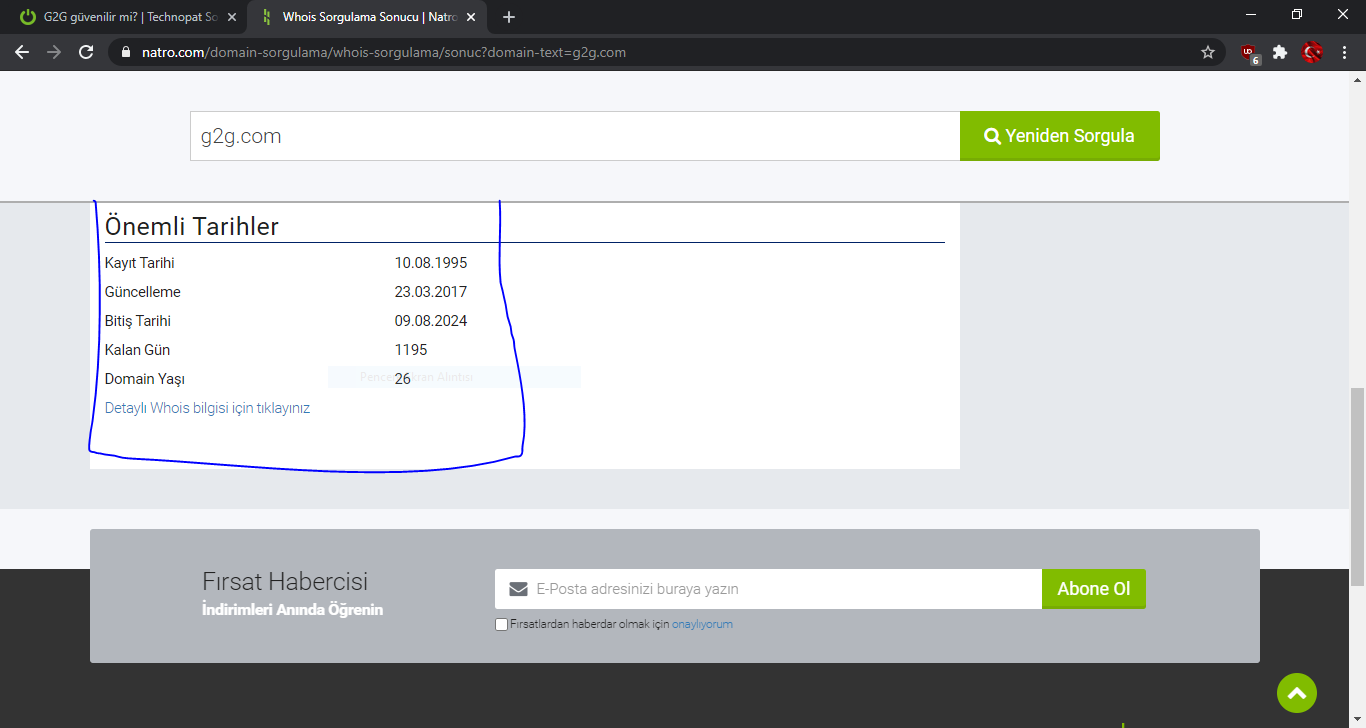Click the browser forward arrow
1366x728 pixels.
[54, 52]
